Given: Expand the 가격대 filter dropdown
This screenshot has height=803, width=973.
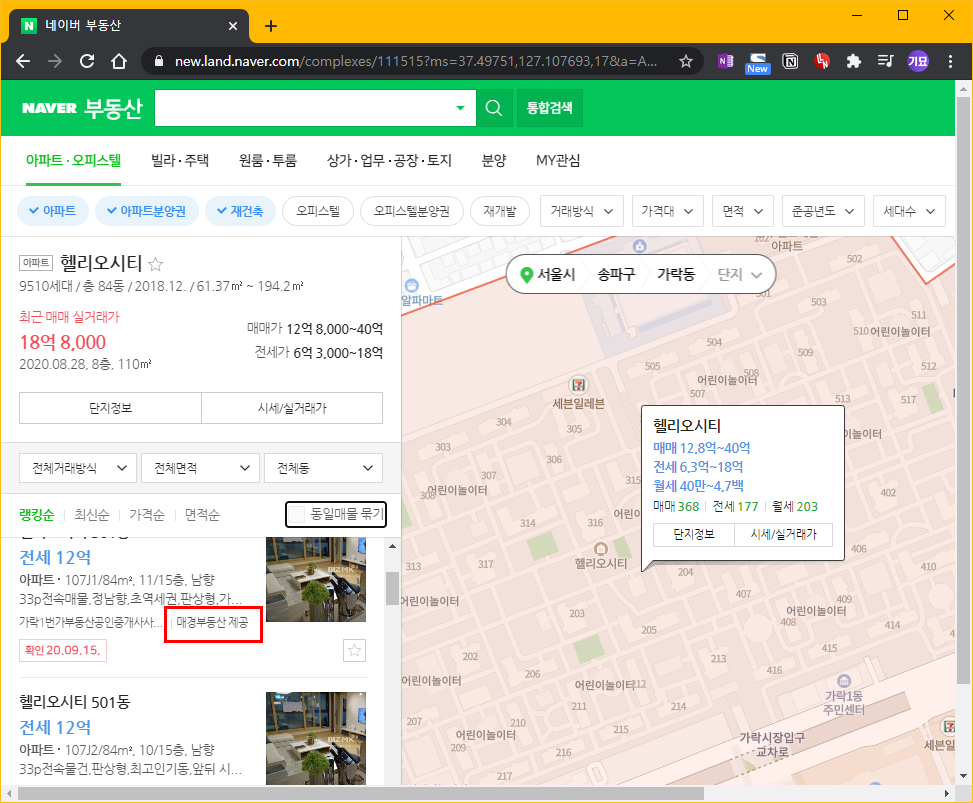Looking at the screenshot, I should (668, 211).
